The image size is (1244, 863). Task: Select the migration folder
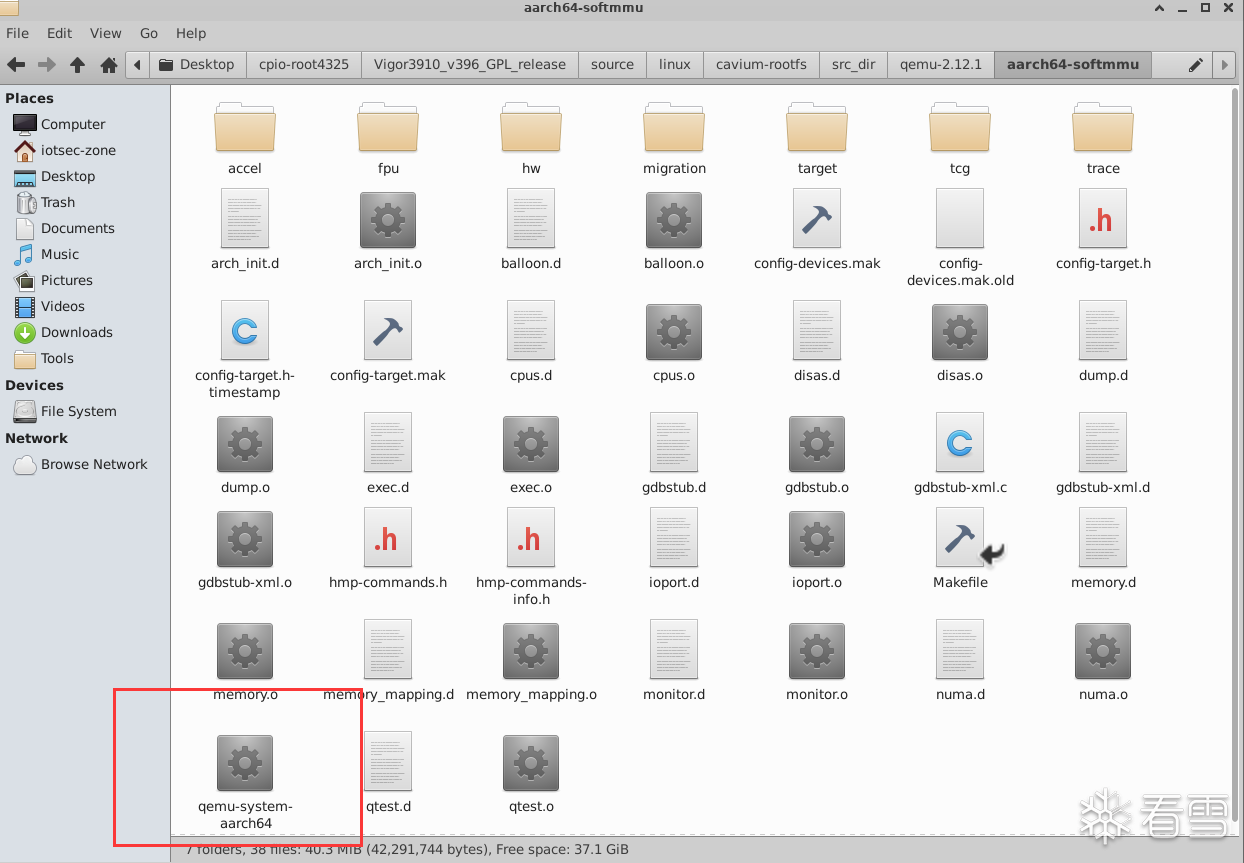(674, 138)
